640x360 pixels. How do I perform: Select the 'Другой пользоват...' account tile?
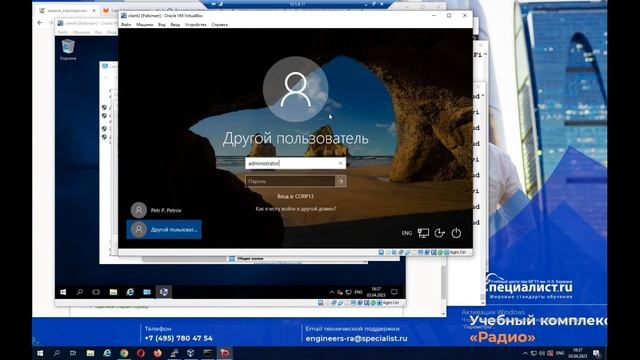tap(164, 229)
